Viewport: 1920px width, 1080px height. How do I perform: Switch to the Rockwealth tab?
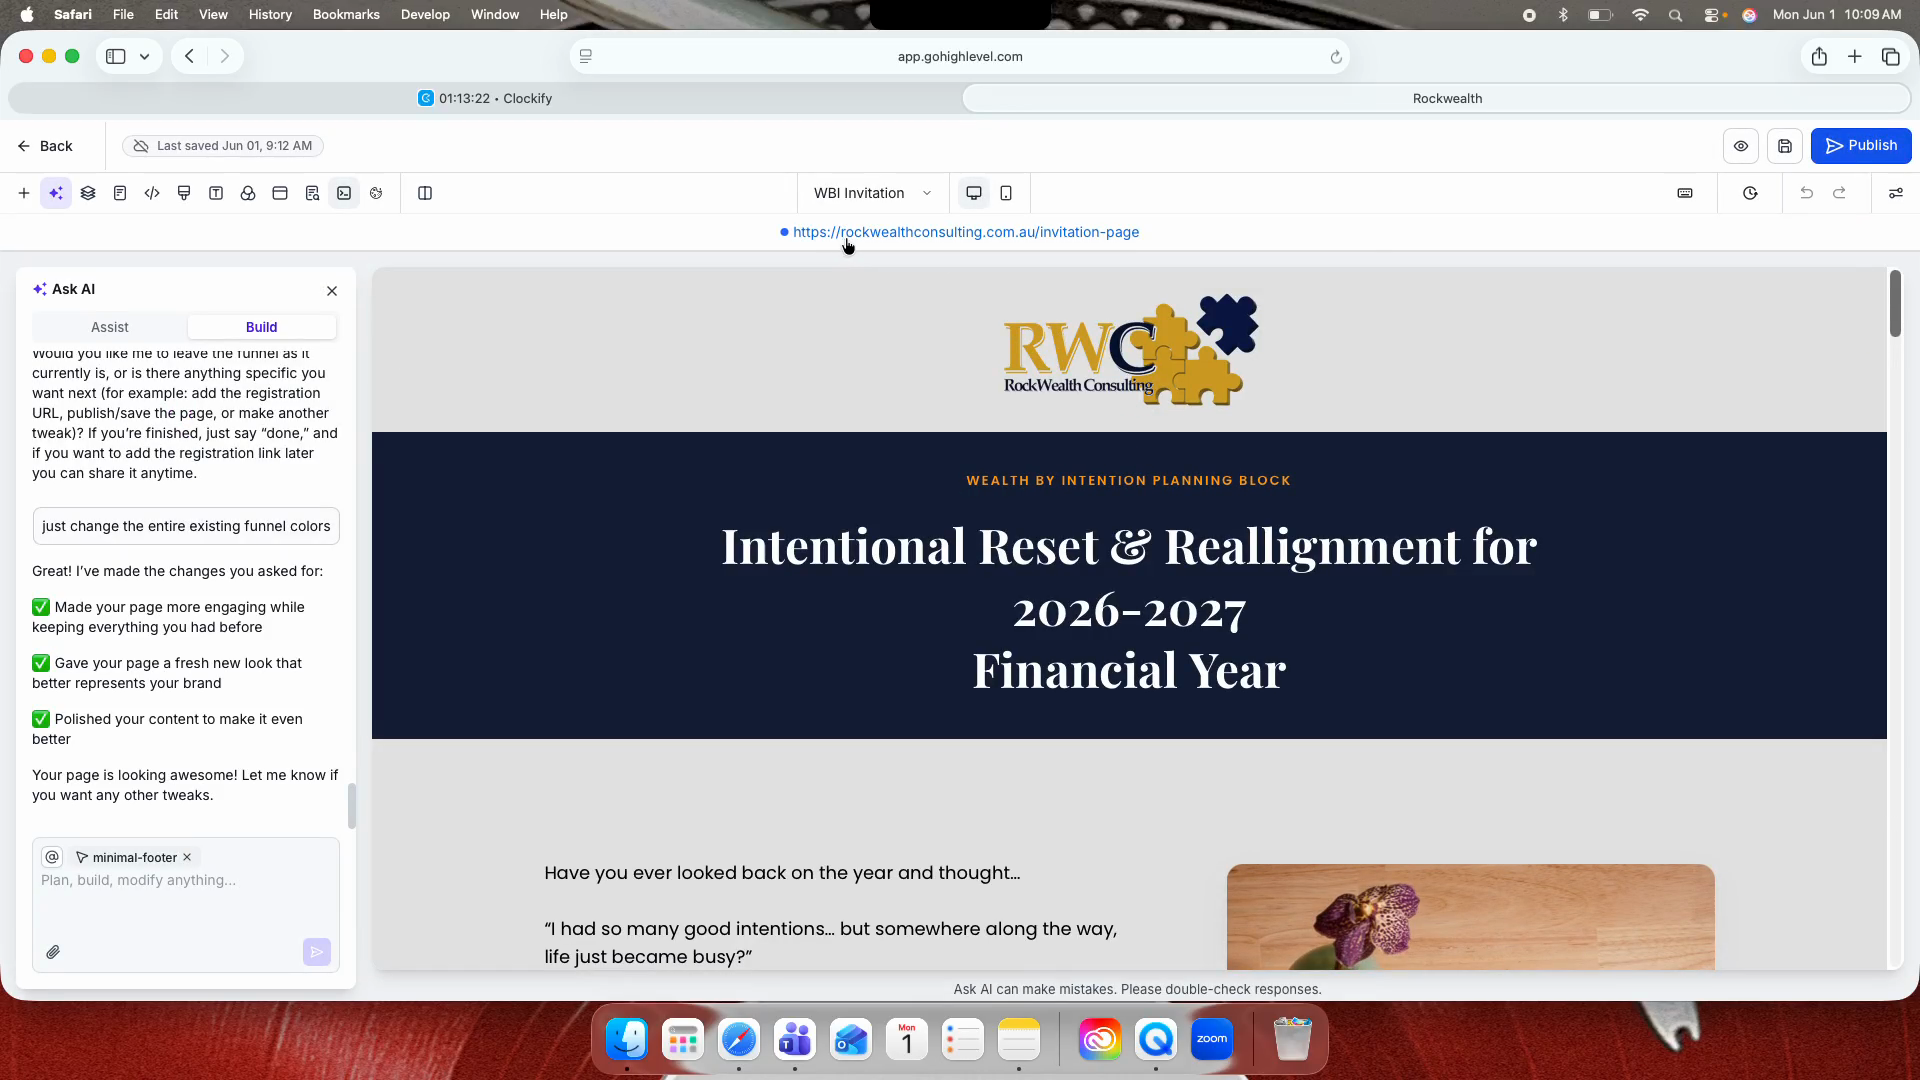pyautogui.click(x=1437, y=98)
